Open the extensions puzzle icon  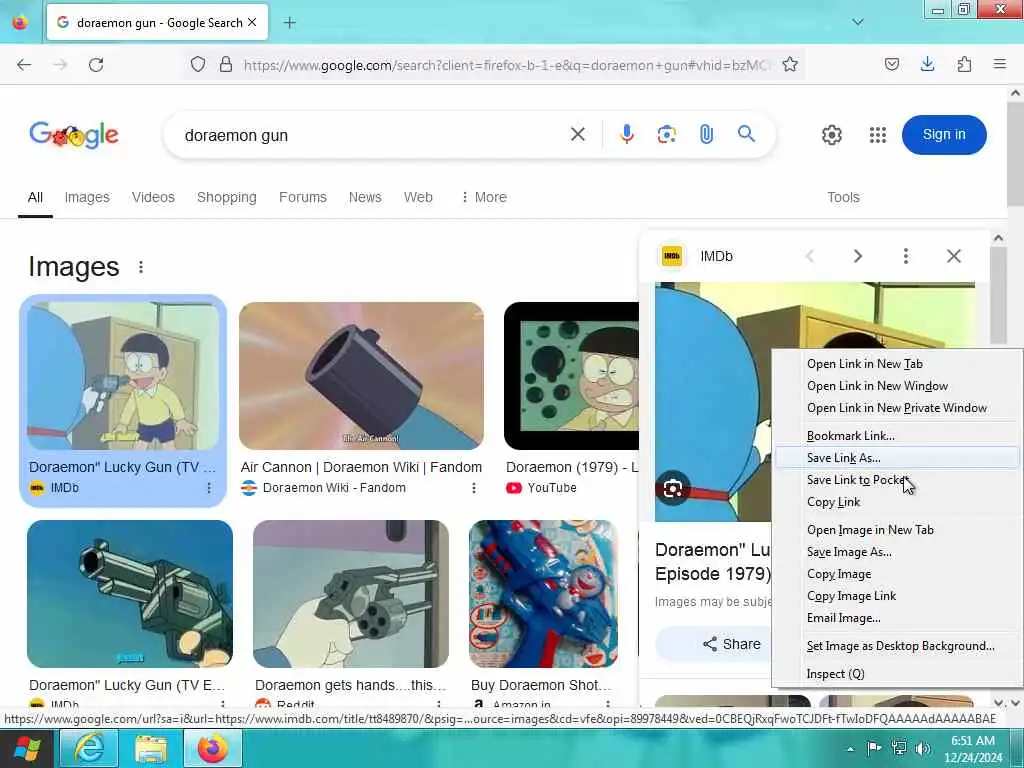(964, 64)
